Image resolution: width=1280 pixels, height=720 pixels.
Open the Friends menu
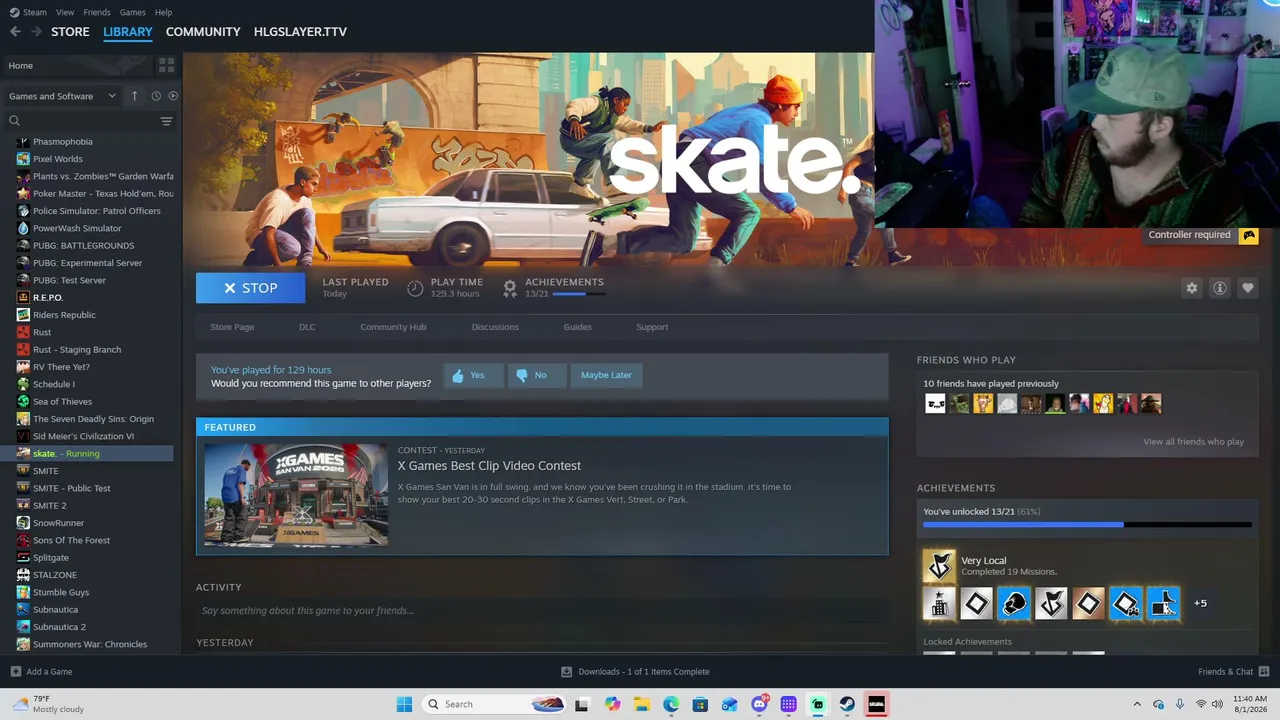[x=97, y=12]
